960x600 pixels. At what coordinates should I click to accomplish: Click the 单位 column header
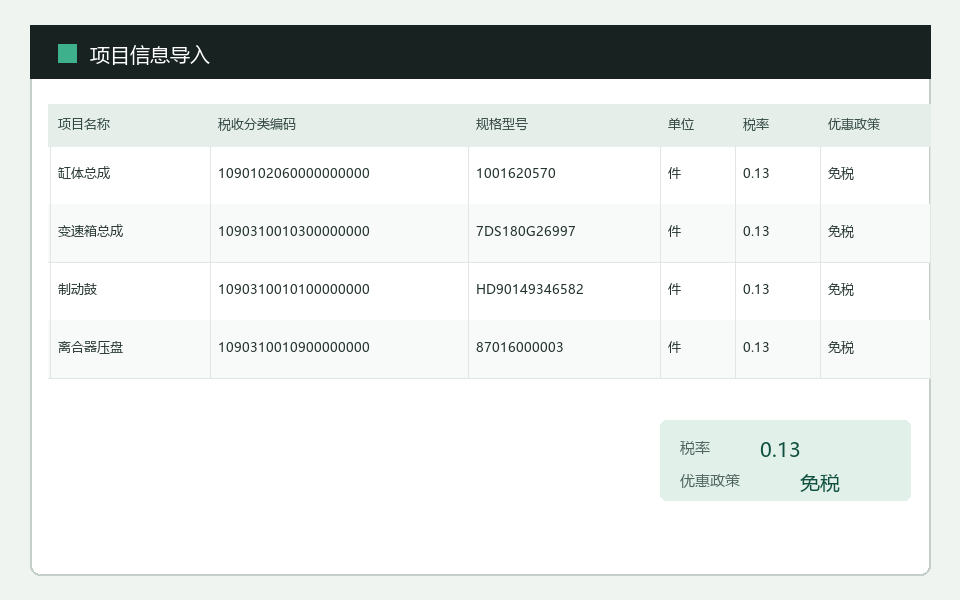pos(681,124)
